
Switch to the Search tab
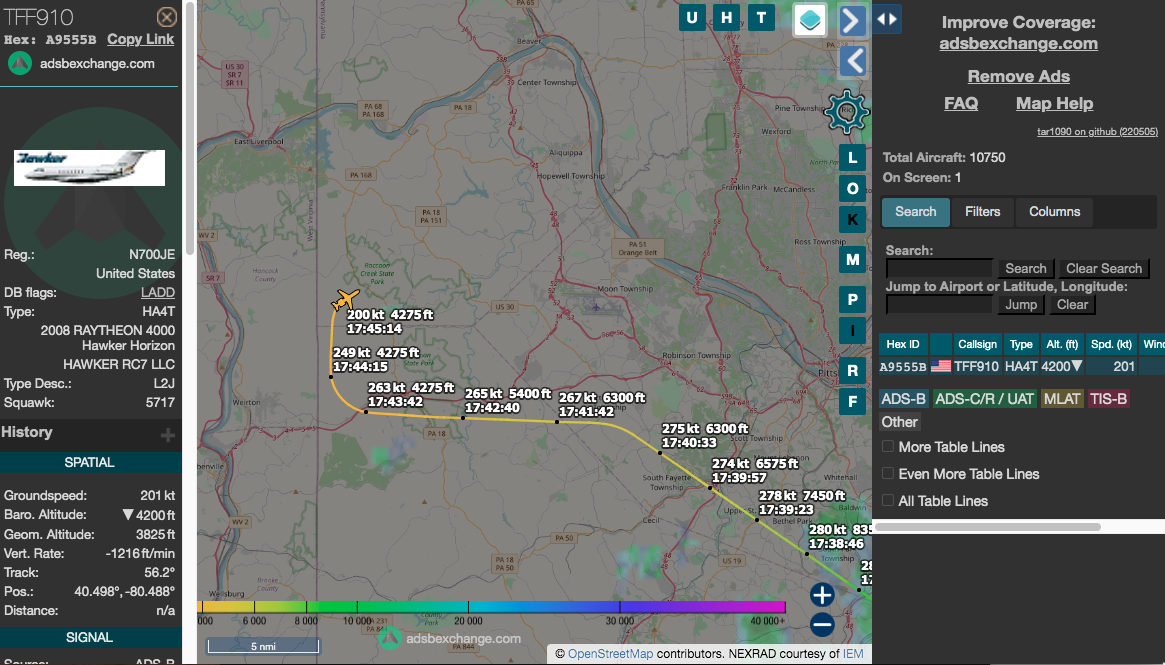click(915, 212)
